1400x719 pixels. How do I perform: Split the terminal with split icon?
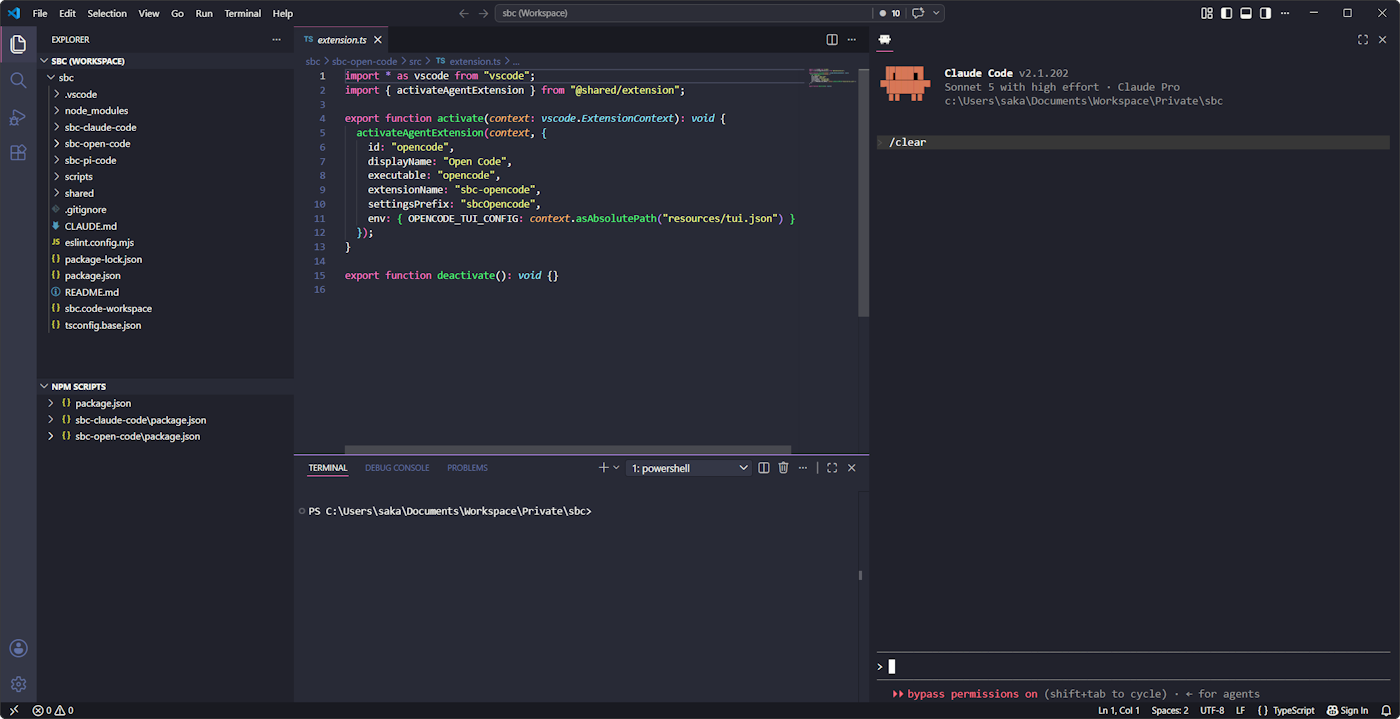(764, 468)
